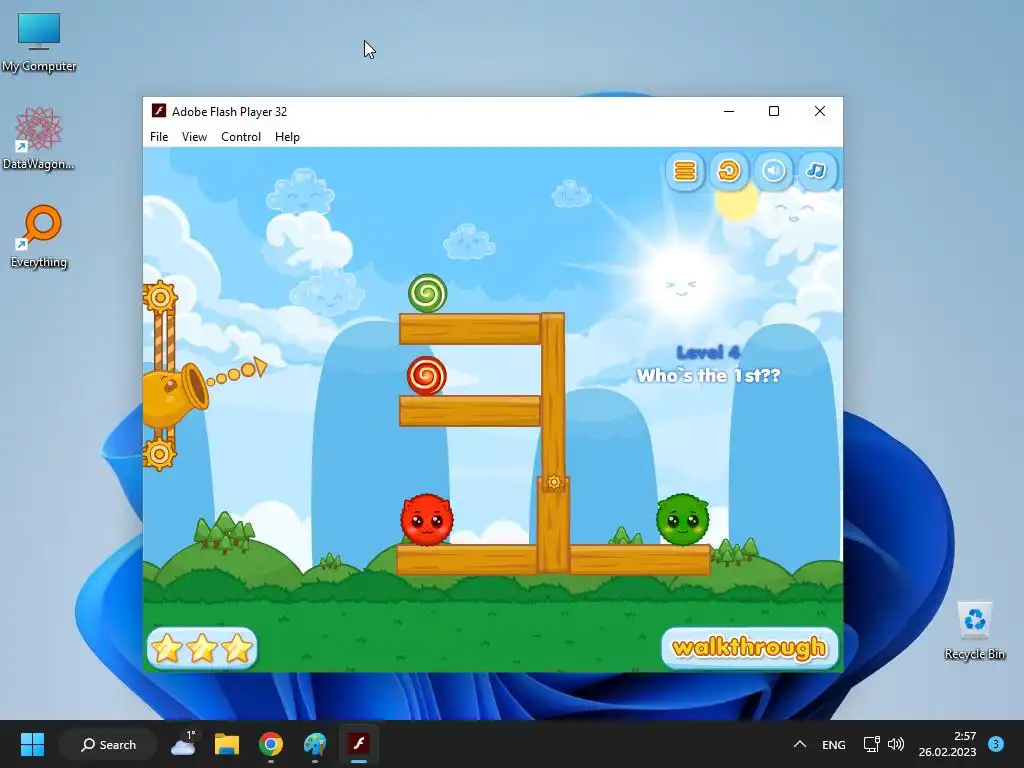Select the Everything search desktop shortcut
This screenshot has height=768, width=1024.
39,237
